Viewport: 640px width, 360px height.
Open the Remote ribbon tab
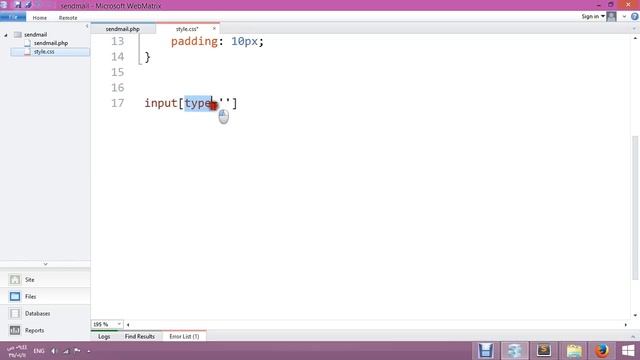68,18
